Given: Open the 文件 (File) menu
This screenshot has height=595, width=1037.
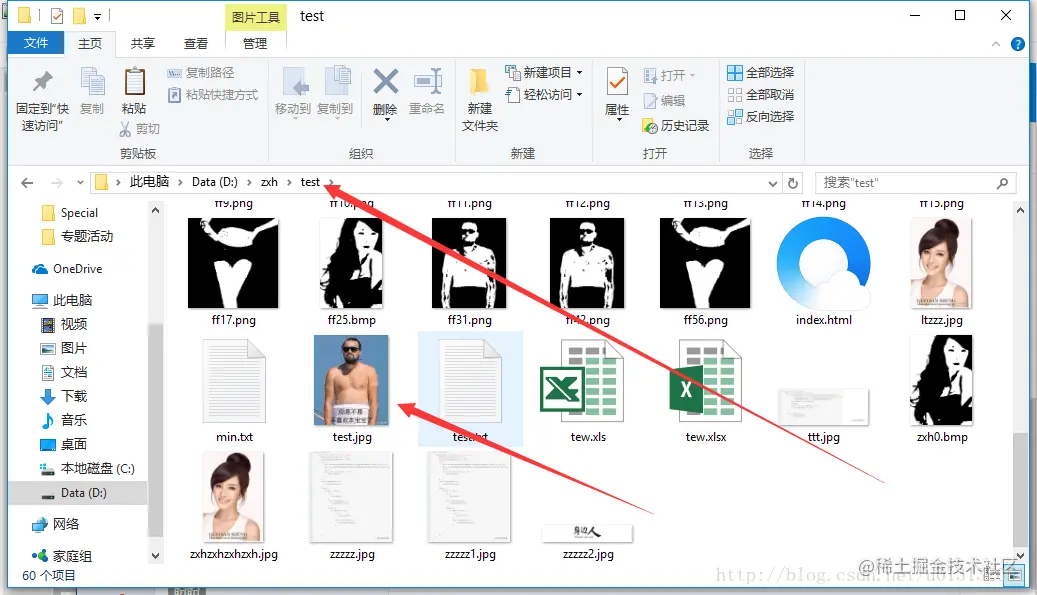Looking at the screenshot, I should pos(36,43).
